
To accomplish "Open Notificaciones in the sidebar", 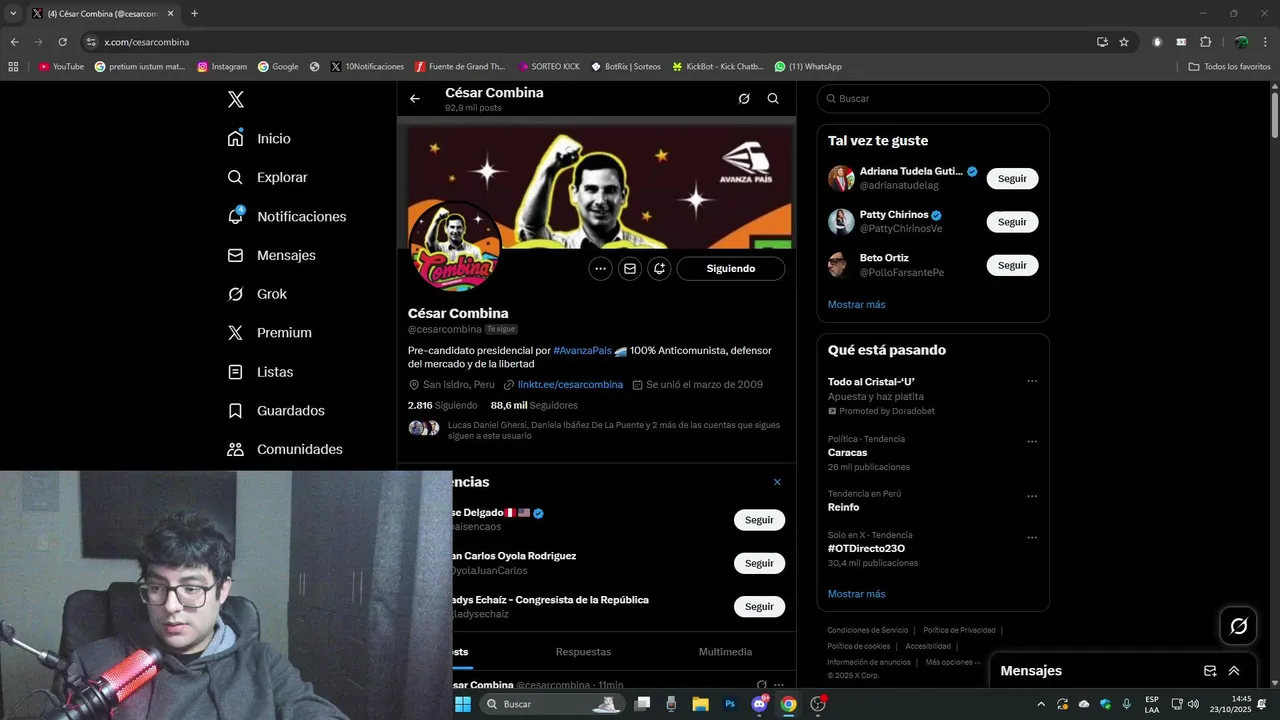I will [286, 216].
